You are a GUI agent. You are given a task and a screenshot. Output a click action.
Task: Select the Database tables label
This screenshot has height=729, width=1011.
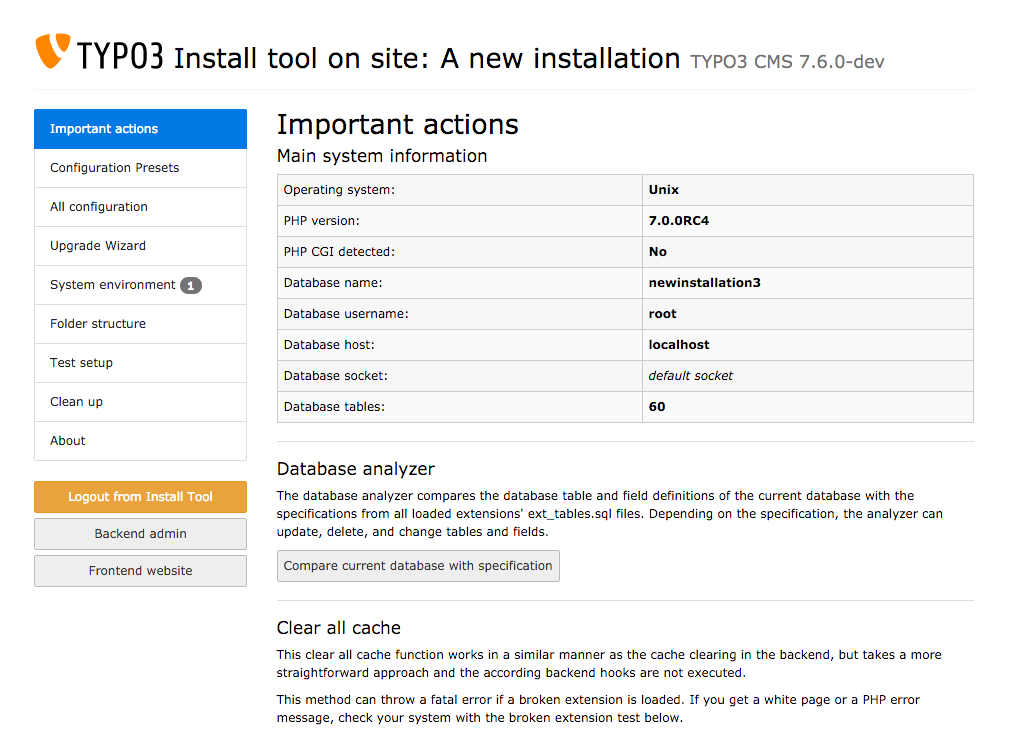point(334,407)
